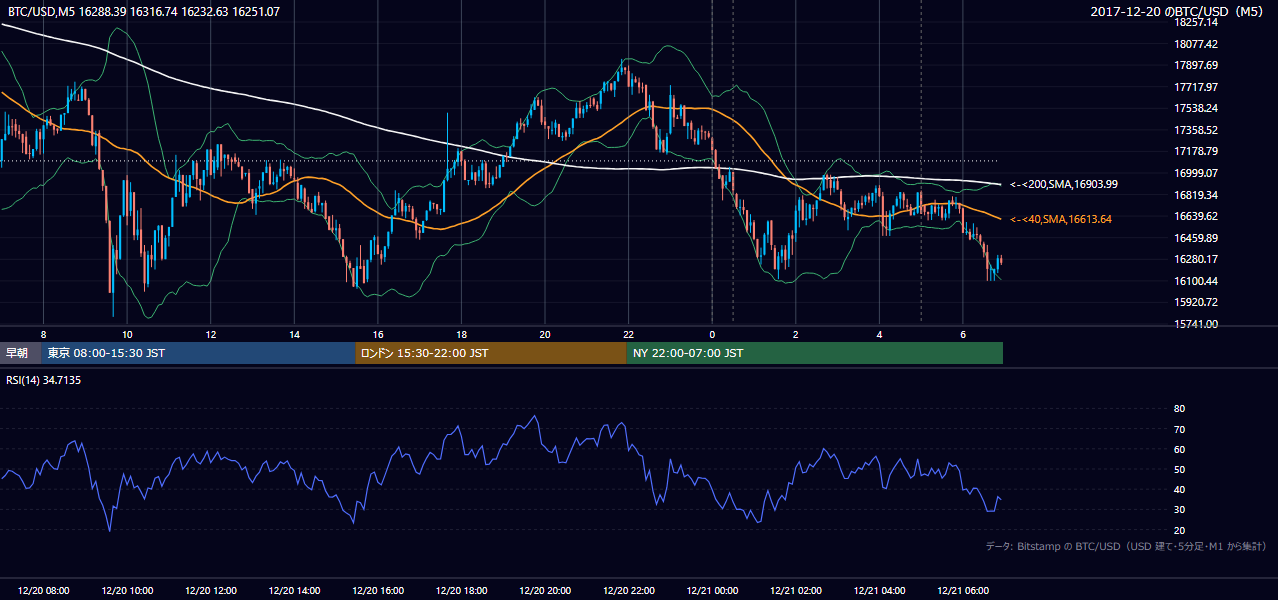Click the Bitstamp data source note
The height and width of the screenshot is (600, 1278).
[x=1126, y=546]
